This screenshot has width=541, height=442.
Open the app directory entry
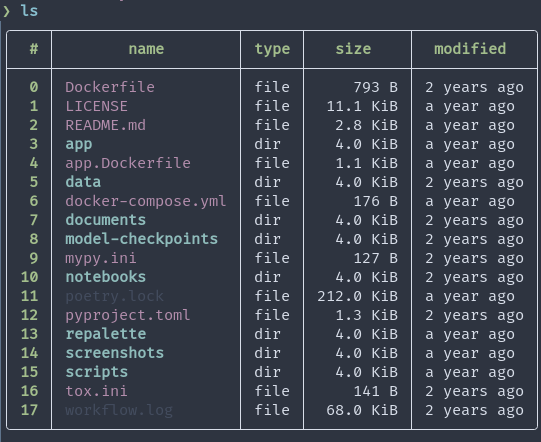click(x=79, y=144)
